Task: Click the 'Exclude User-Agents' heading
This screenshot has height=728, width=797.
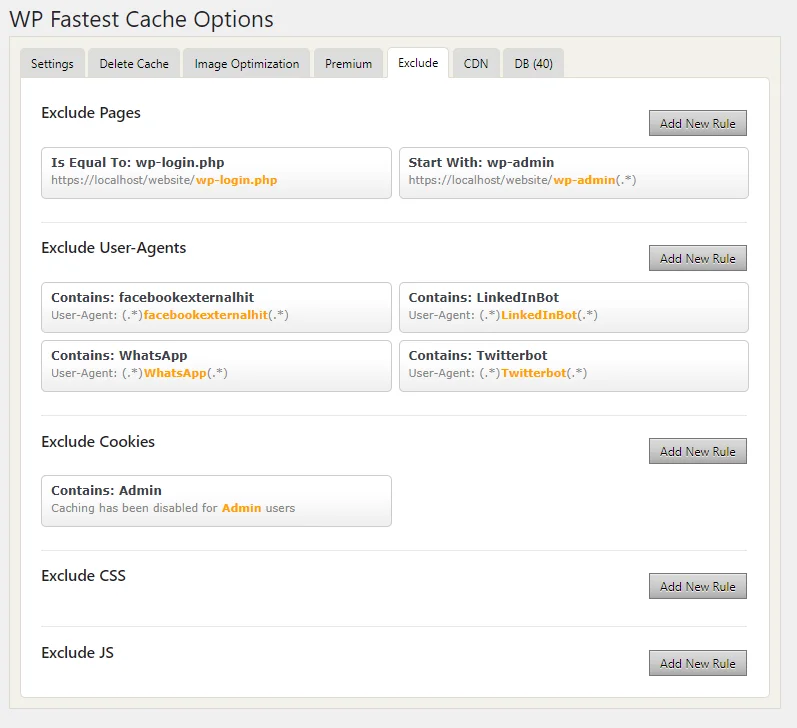Action: [x=114, y=248]
